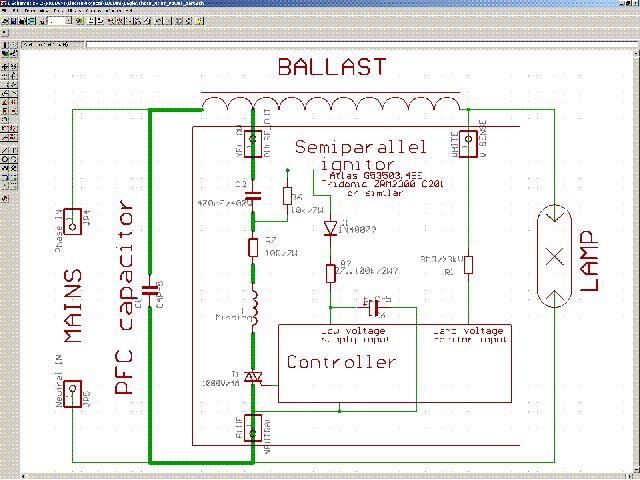Image resolution: width=640 pixels, height=480 pixels.
Task: Click the ERC tool icon
Action: [5, 198]
